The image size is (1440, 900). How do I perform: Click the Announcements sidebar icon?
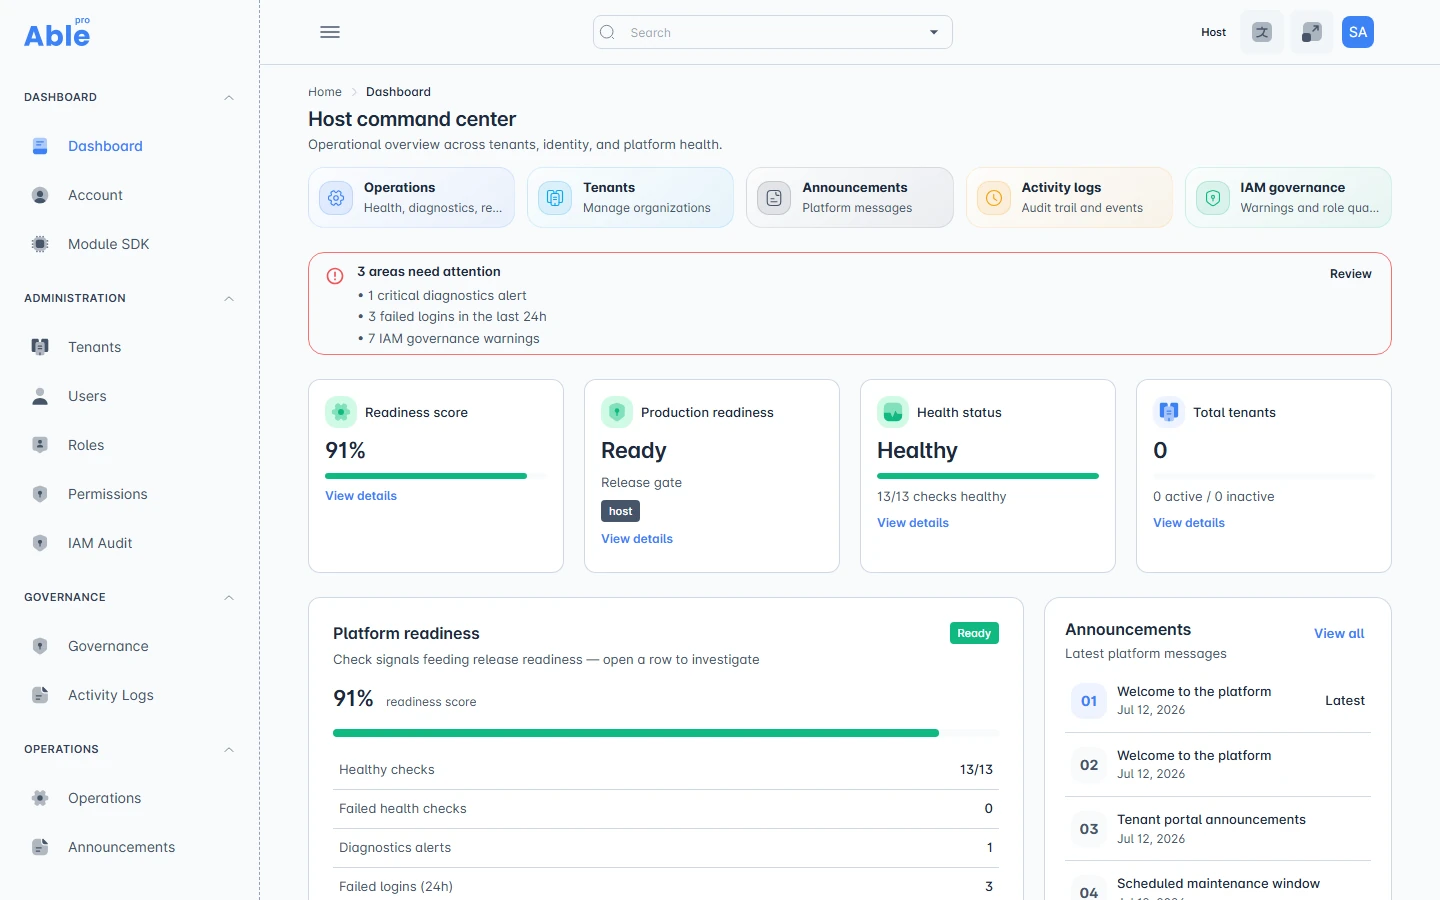click(40, 847)
